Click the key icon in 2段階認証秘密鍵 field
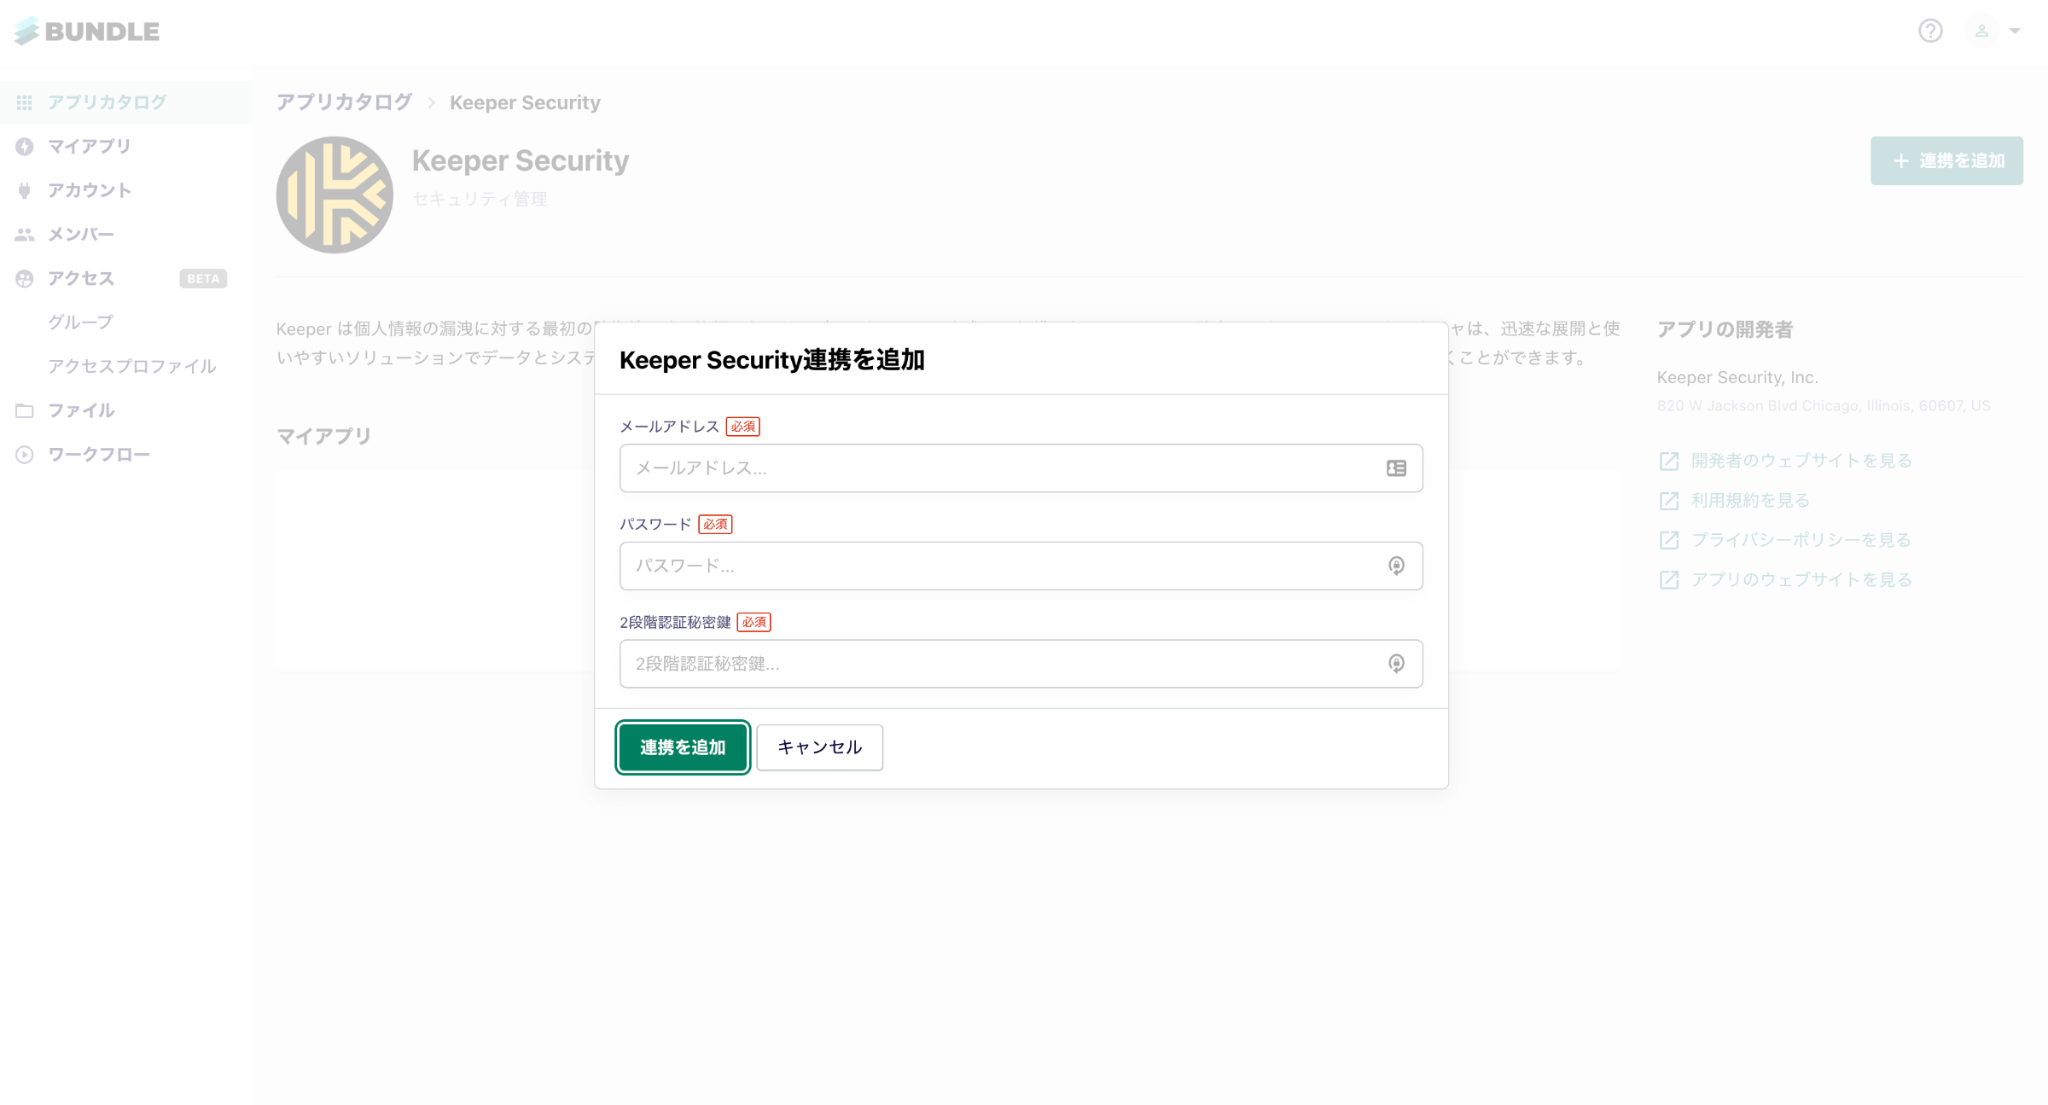Viewport: 2048px width, 1105px height. click(1396, 664)
